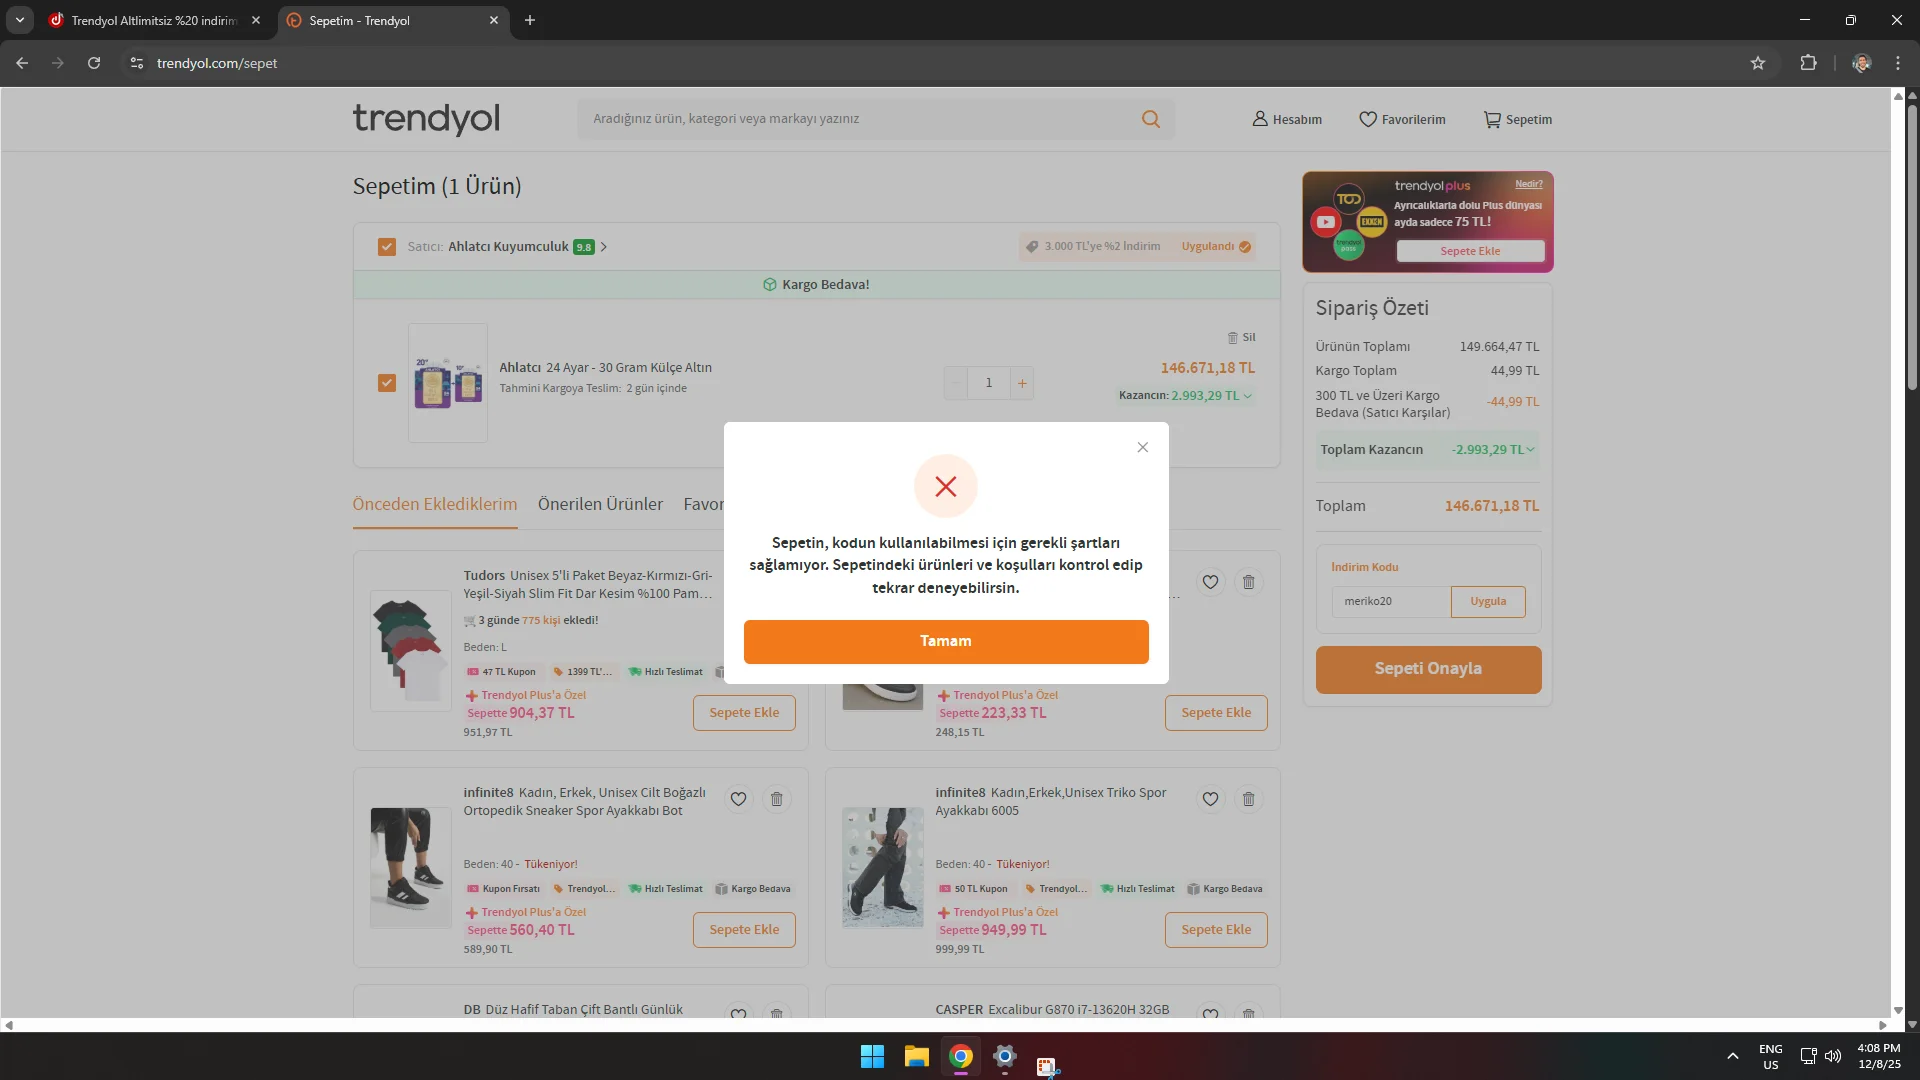Open Ahlatcı Kuyumculuk seller page arrow
Image resolution: width=1920 pixels, height=1080 pixels.
(x=604, y=247)
